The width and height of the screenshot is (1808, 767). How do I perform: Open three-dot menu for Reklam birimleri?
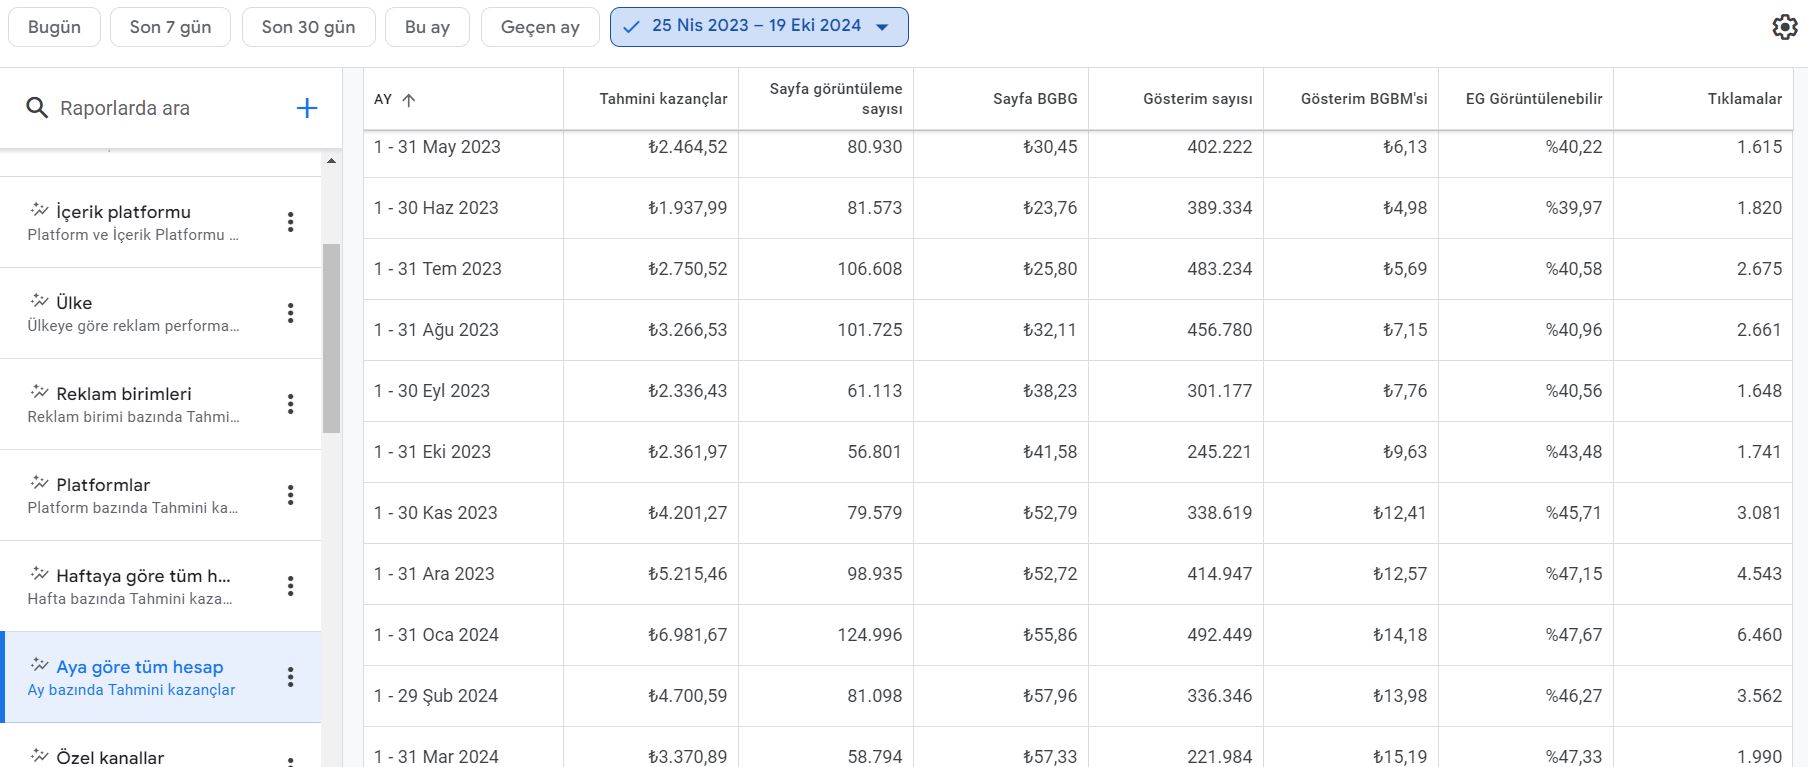291,404
